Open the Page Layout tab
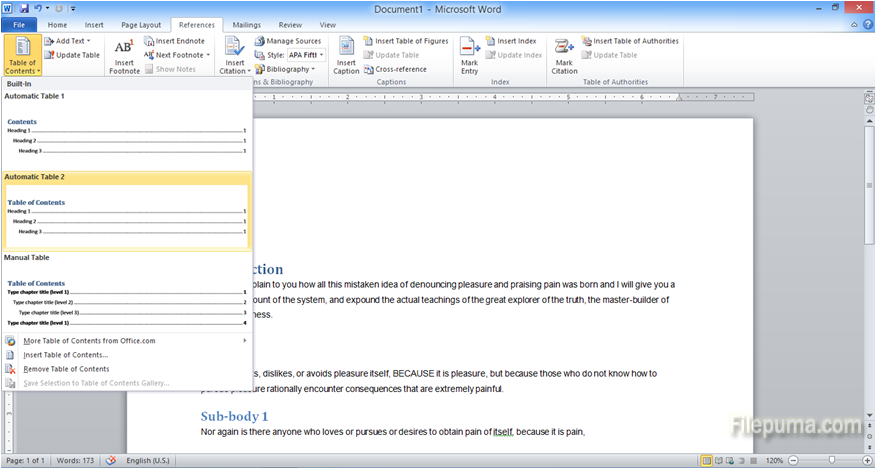Image resolution: width=876 pixels, height=469 pixels. (x=140, y=24)
